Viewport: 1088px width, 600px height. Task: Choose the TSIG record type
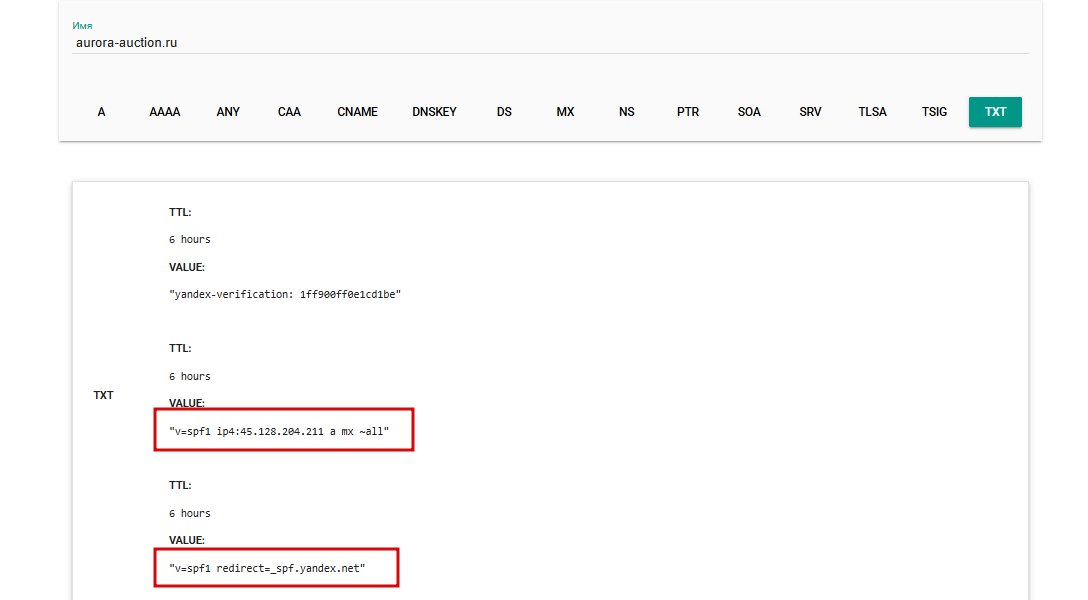[x=934, y=112]
